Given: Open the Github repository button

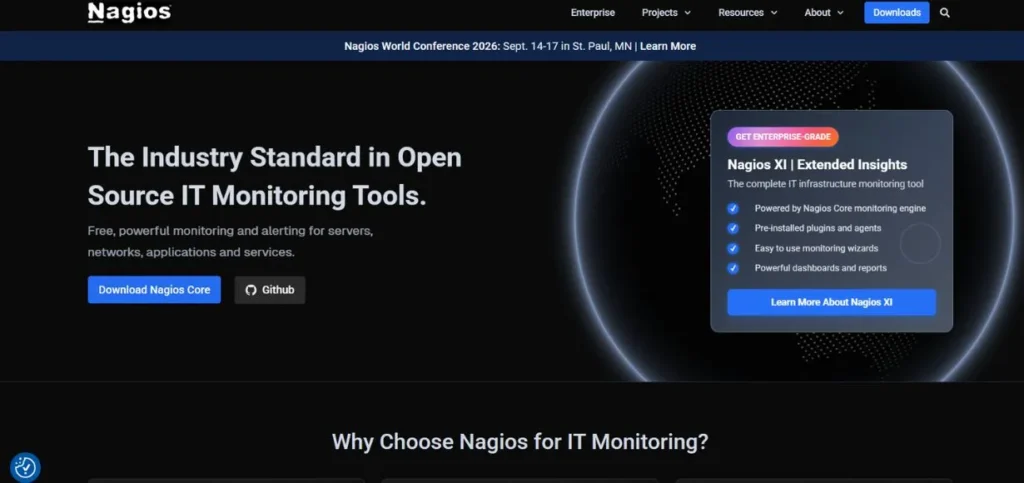Looking at the screenshot, I should click(270, 290).
